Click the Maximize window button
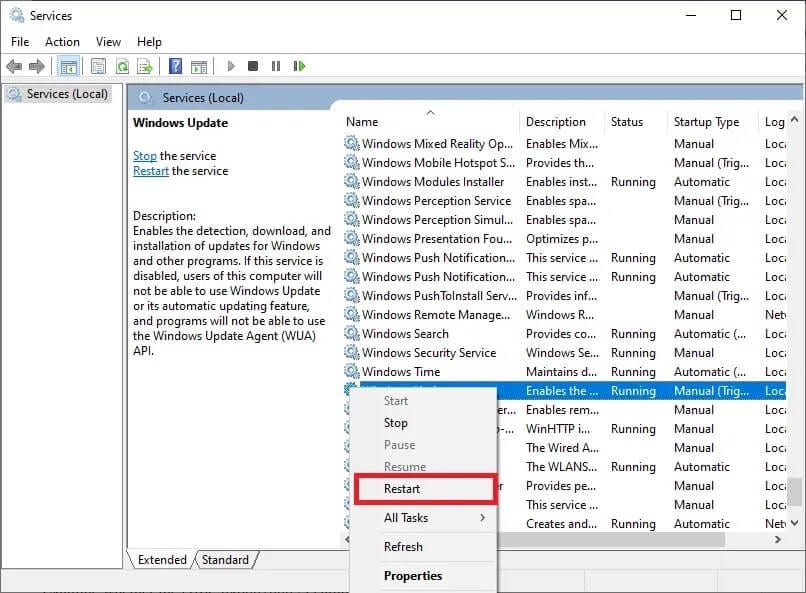The width and height of the screenshot is (806, 593). (736, 15)
